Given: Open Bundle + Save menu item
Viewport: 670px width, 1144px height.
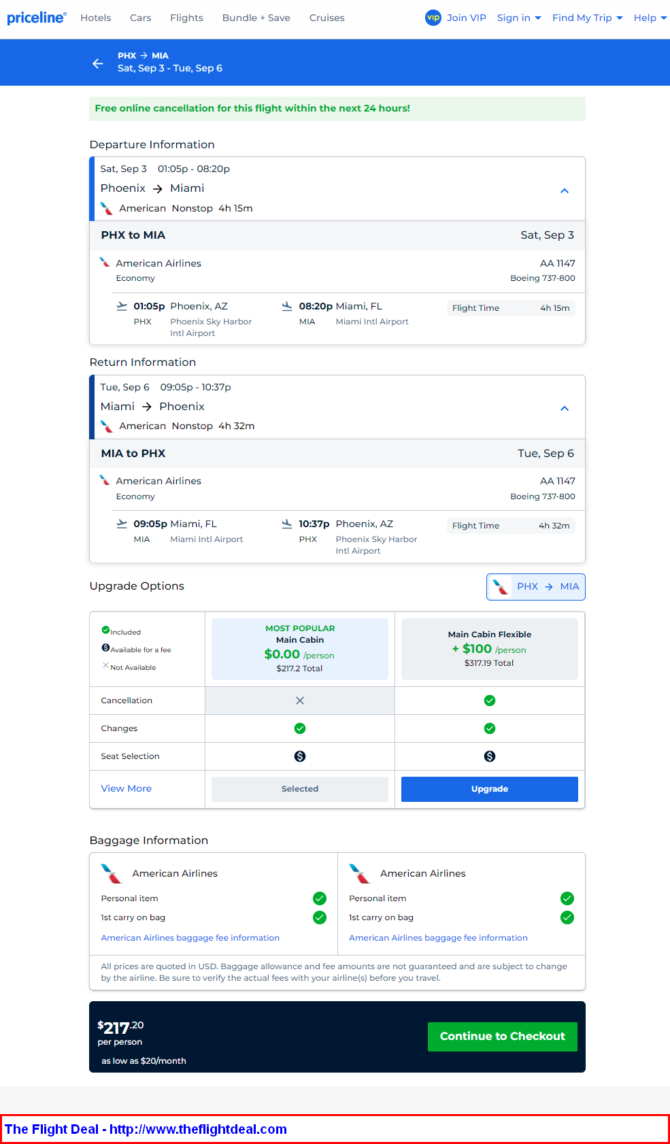Looking at the screenshot, I should (x=256, y=18).
